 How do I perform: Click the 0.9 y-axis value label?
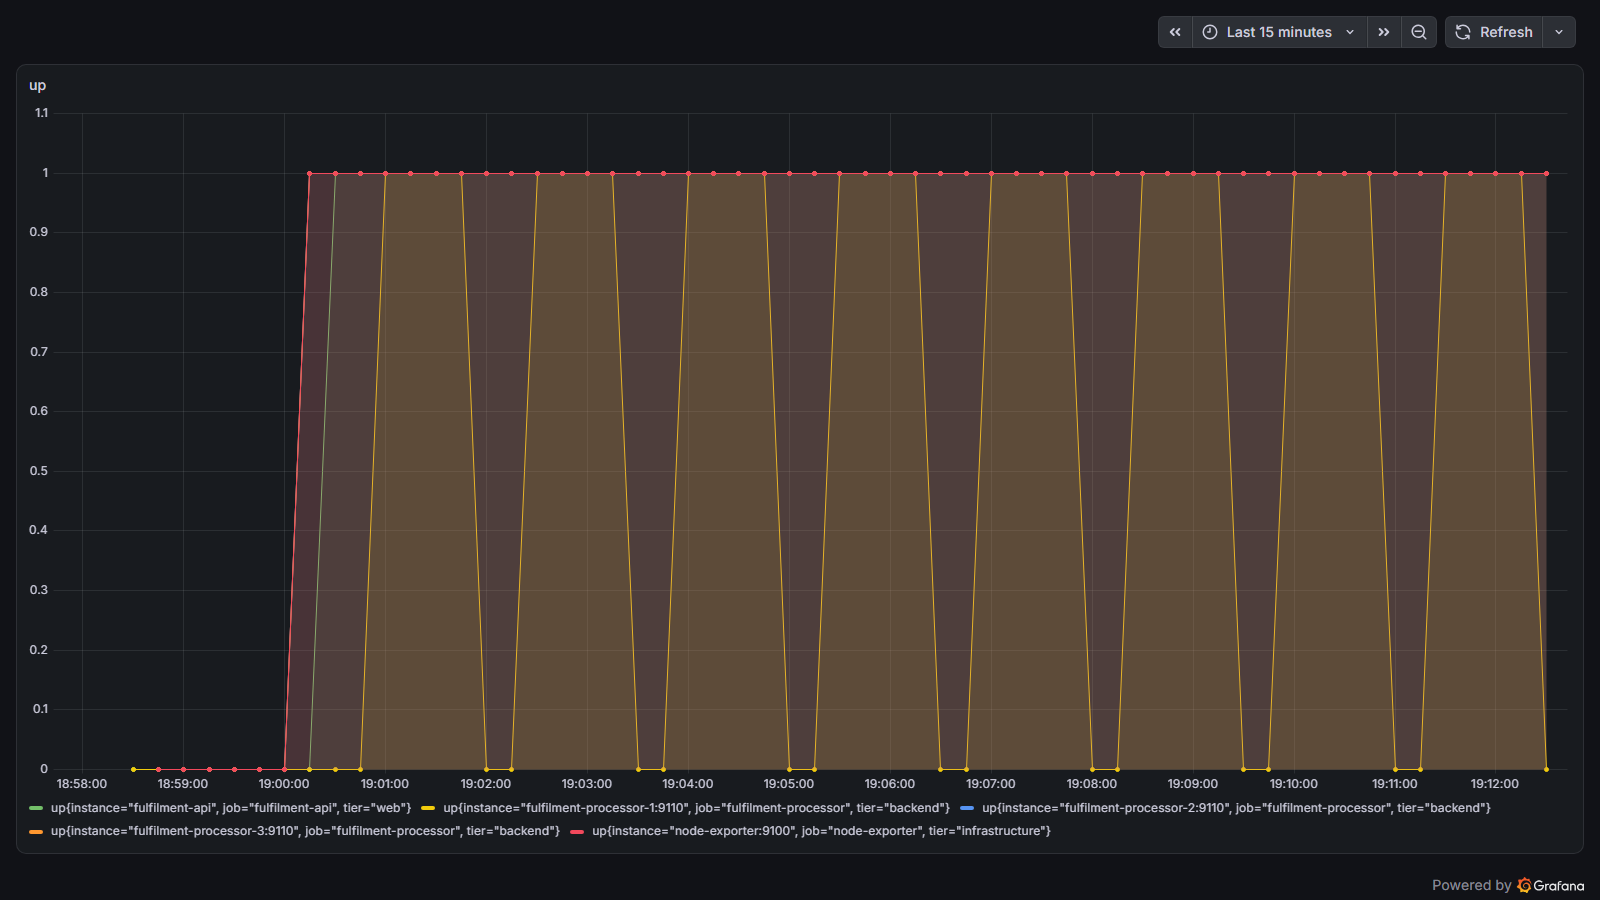tap(39, 232)
